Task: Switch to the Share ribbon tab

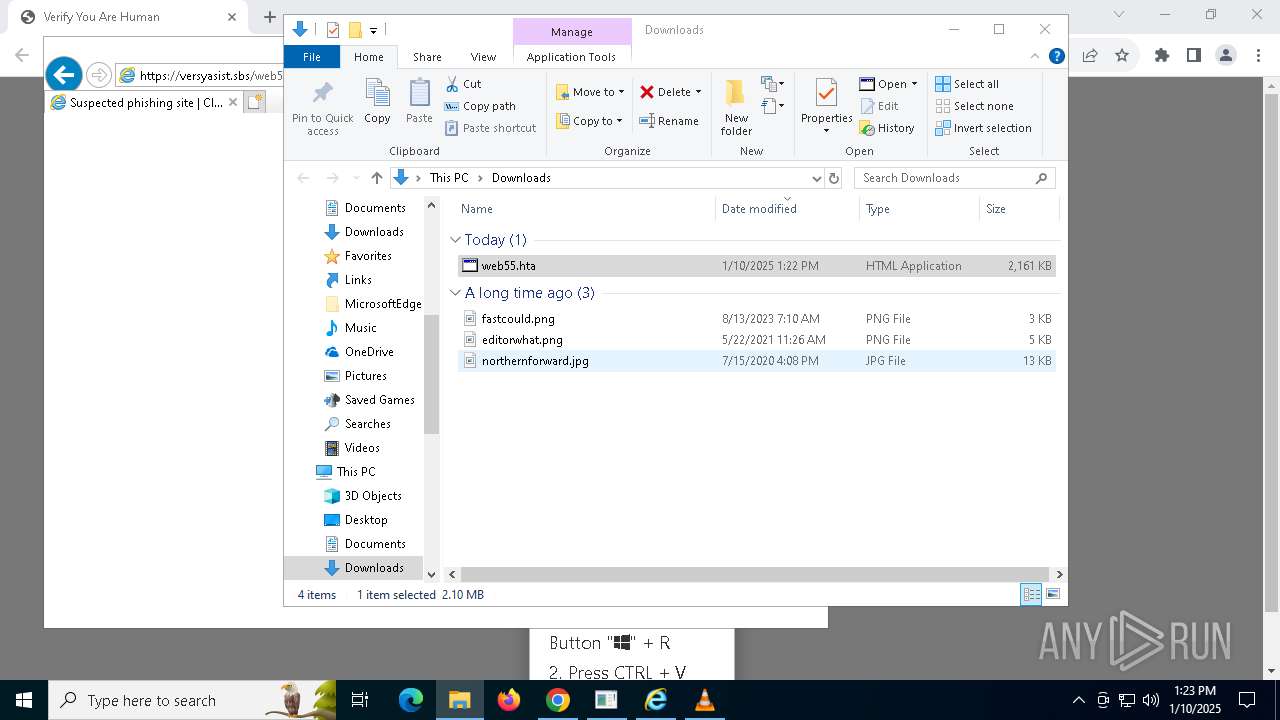Action: tap(427, 57)
